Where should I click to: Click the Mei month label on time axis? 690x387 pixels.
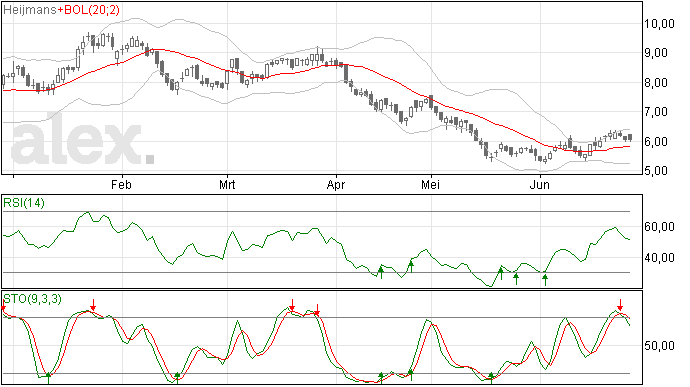pos(430,184)
